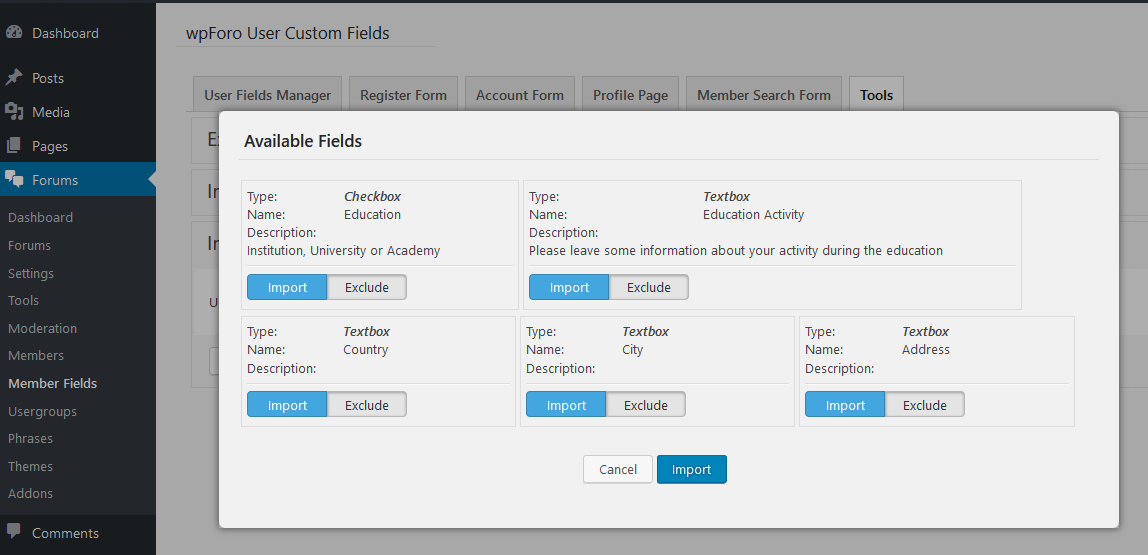Exclude the Country field from import
1148x555 pixels.
point(367,405)
